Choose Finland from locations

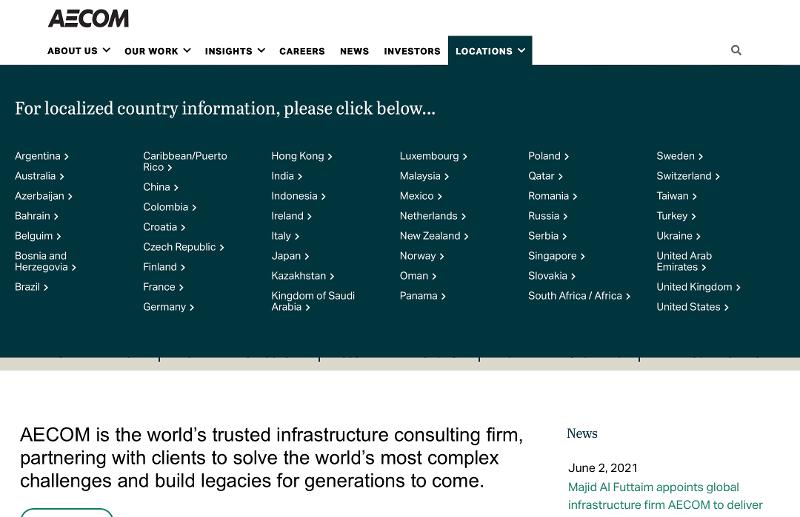pos(164,267)
